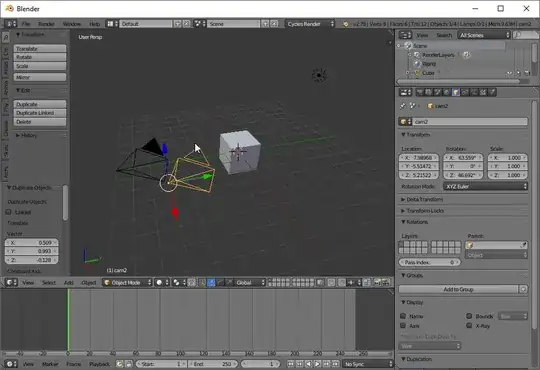Image resolution: width=540 pixels, height=370 pixels.
Task: Select the rotate manipulator icon
Action: [220, 282]
